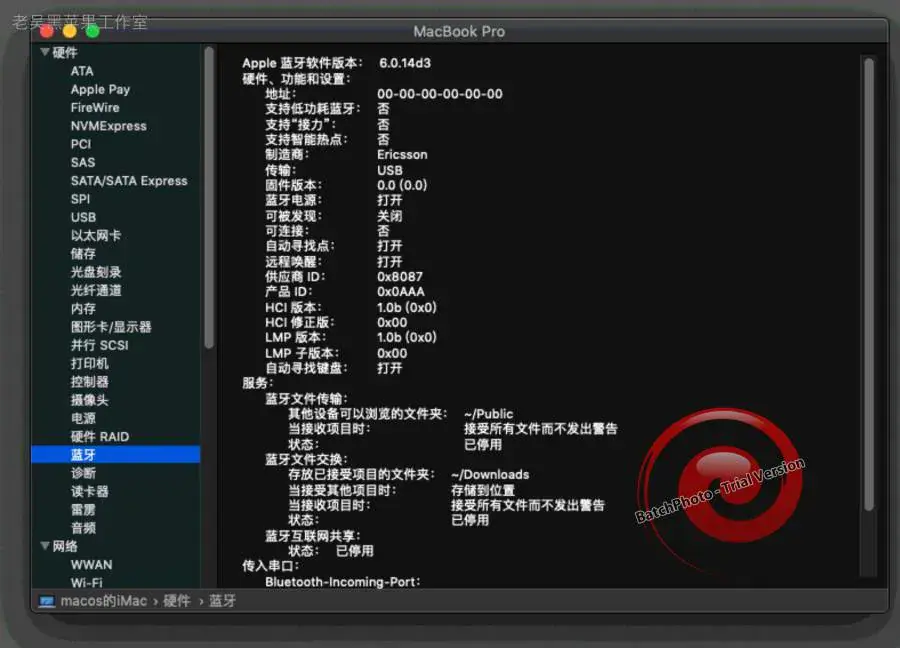The height and width of the screenshot is (648, 900).
Task: Click the green zoom window button
Action: (x=92, y=31)
